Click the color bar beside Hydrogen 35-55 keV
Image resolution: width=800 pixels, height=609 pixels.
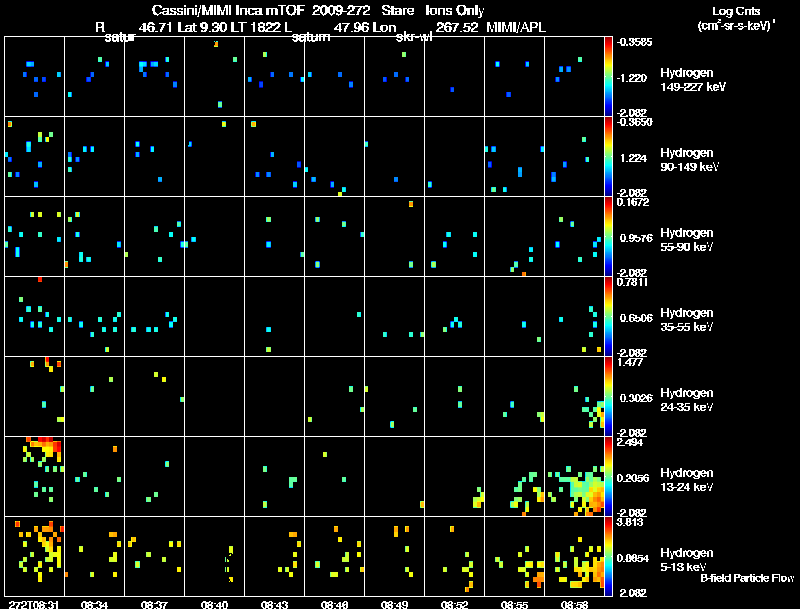[608, 317]
